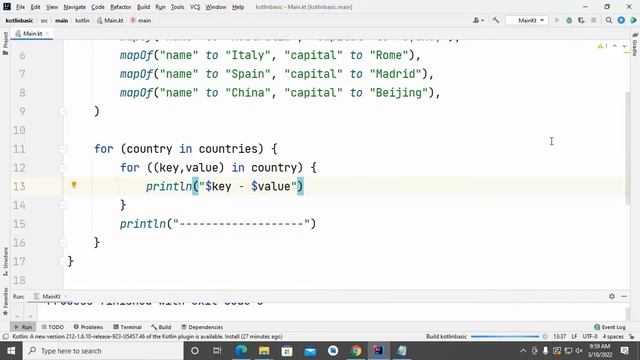Click the Kotlin plugin update notification text

pyautogui.click(x=147, y=337)
